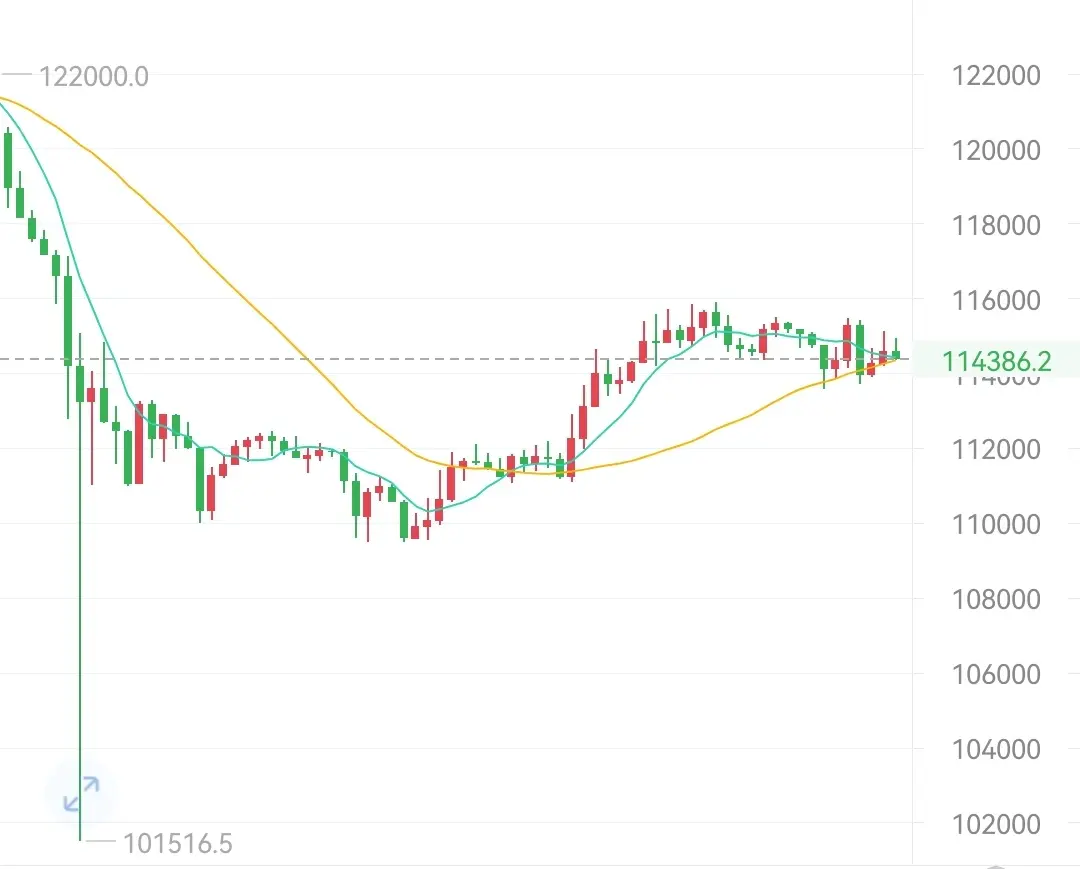Tap the 106000 price axis label
This screenshot has height=869, width=1080.
[996, 675]
